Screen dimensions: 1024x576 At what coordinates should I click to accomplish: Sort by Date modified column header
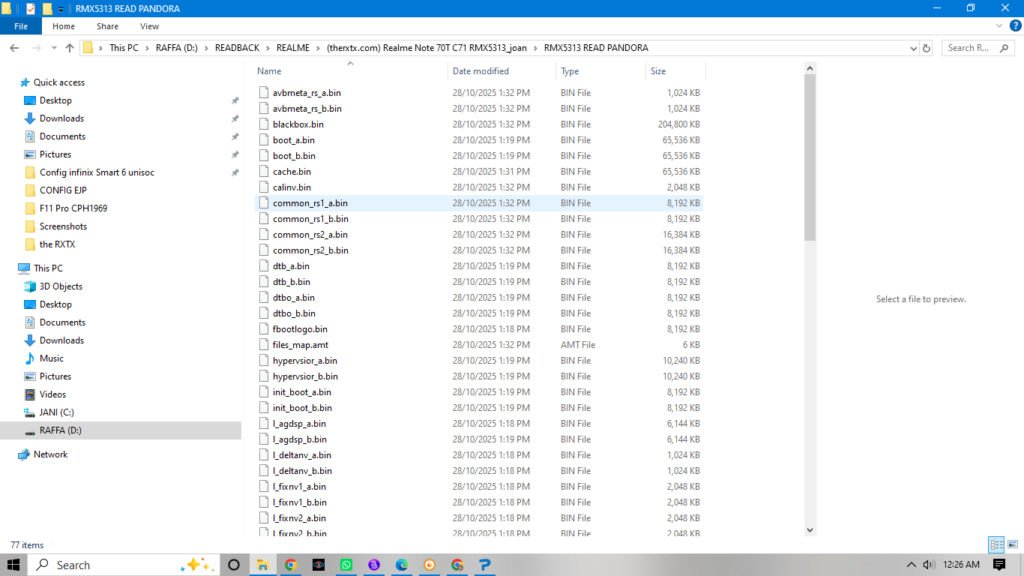click(480, 71)
